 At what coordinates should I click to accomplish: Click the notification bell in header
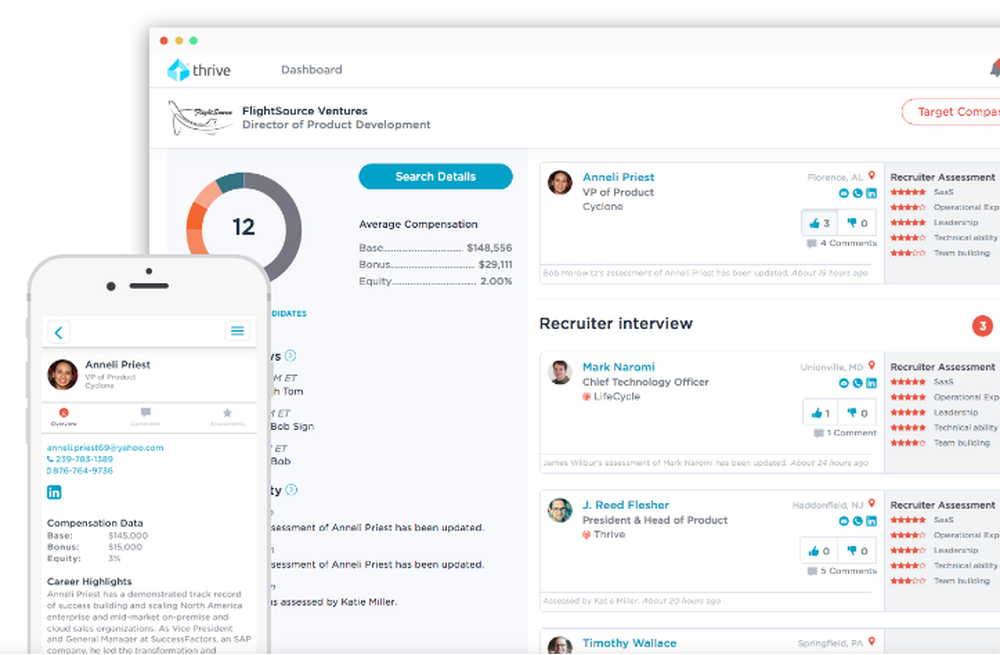click(995, 69)
